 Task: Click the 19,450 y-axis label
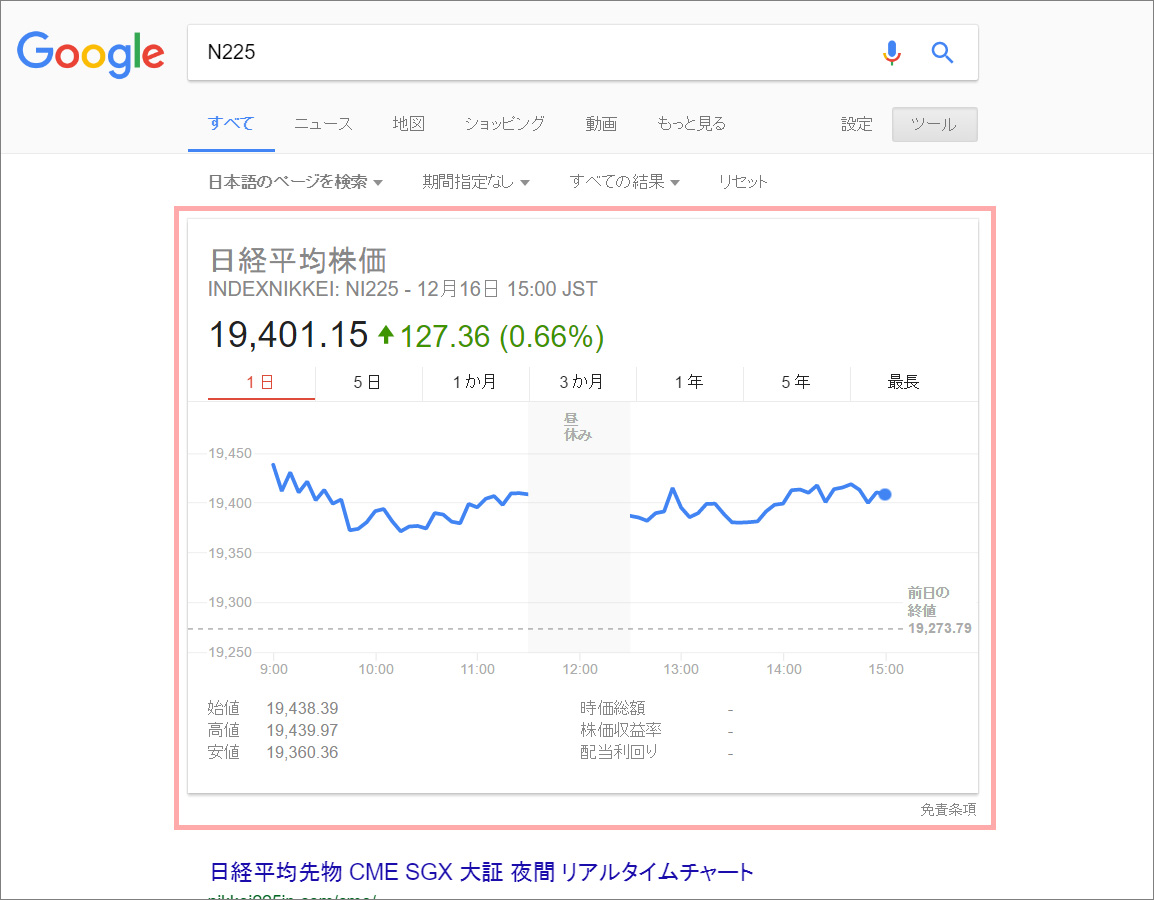pos(230,453)
